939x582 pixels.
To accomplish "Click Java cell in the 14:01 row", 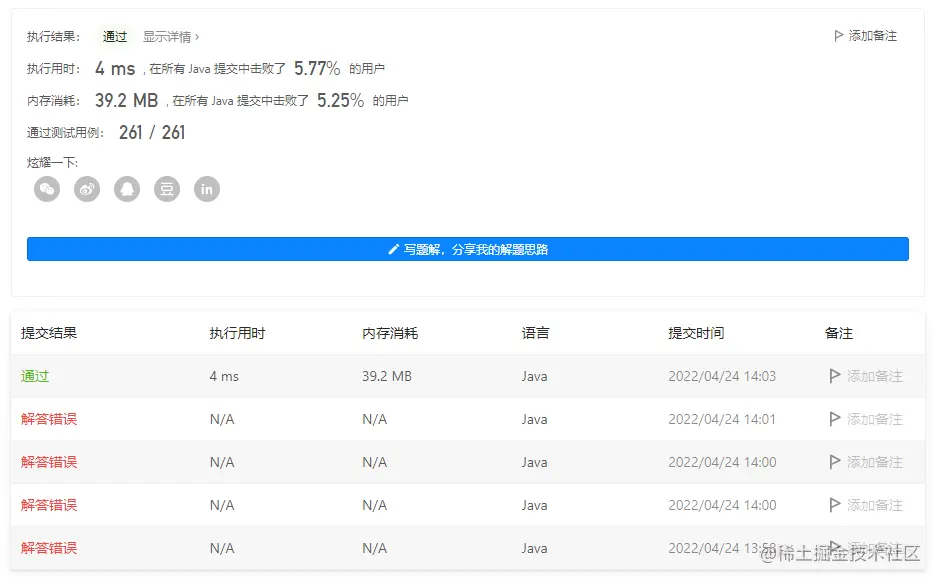I will (x=534, y=419).
